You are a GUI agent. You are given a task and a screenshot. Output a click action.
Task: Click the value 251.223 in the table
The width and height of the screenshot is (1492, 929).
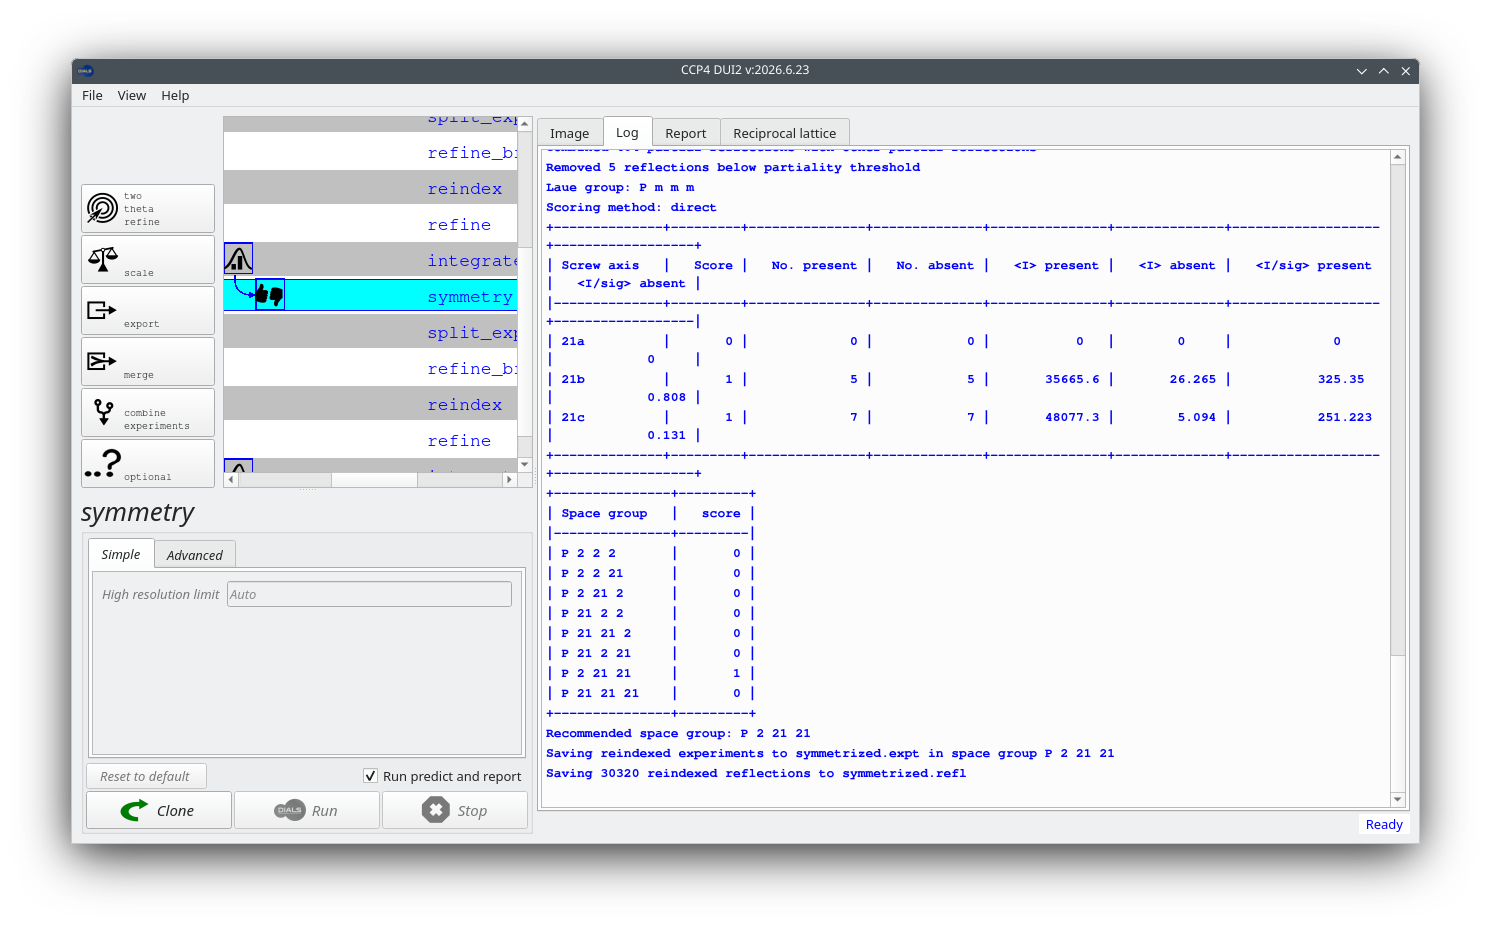[1345, 417]
